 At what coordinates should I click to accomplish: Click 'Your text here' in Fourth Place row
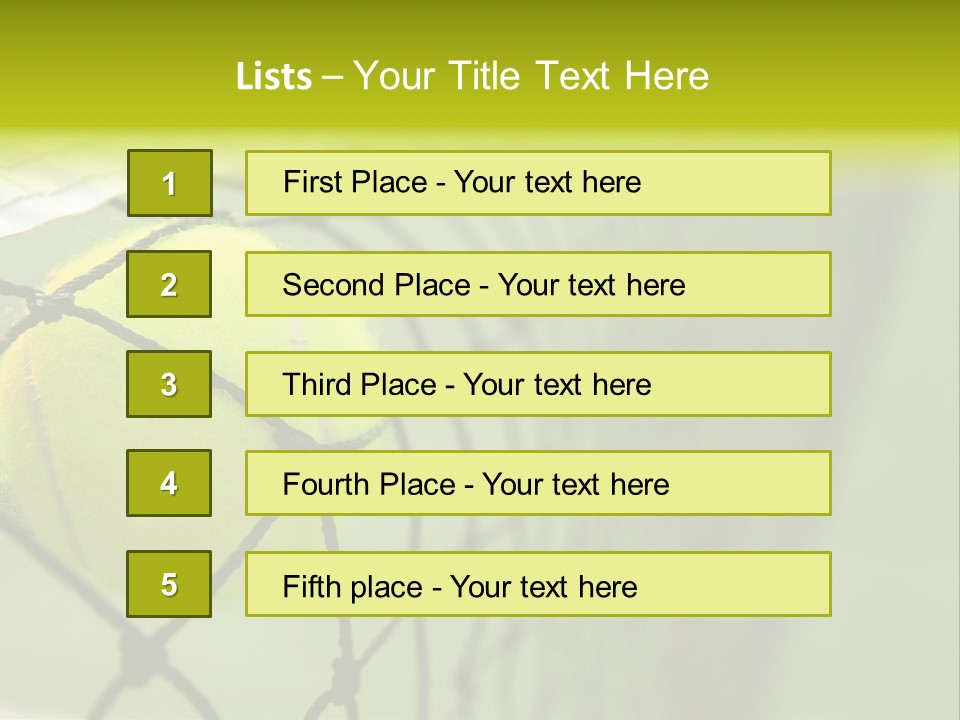click(575, 485)
